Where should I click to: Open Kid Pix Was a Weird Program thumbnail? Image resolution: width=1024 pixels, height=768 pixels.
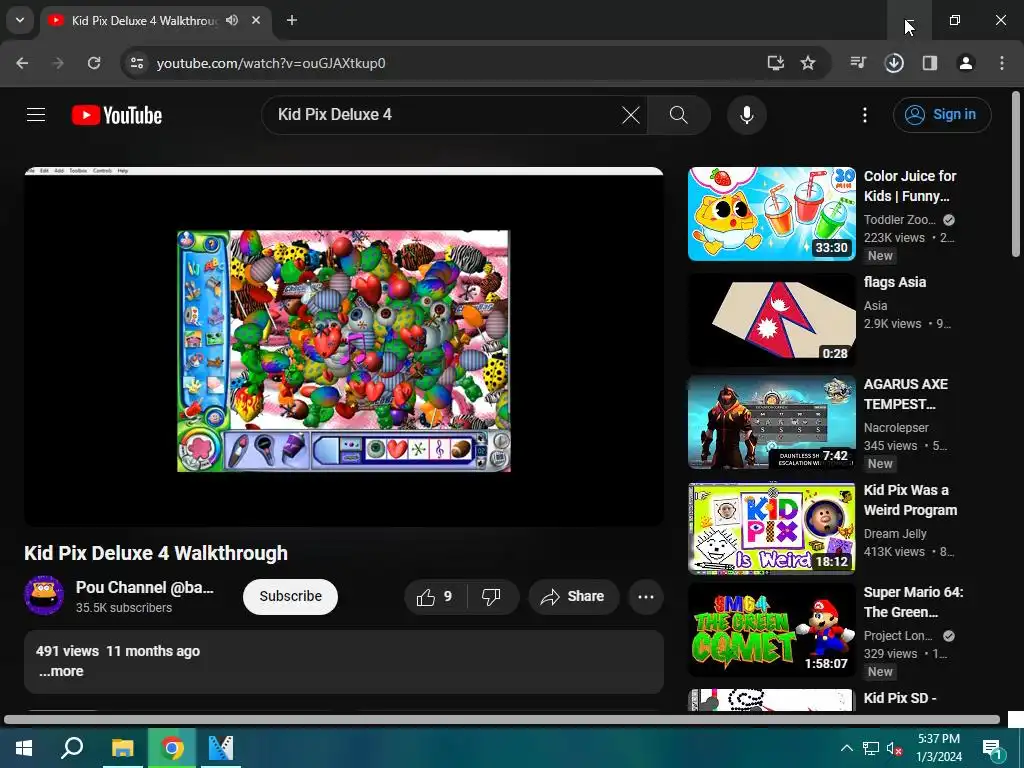click(772, 528)
